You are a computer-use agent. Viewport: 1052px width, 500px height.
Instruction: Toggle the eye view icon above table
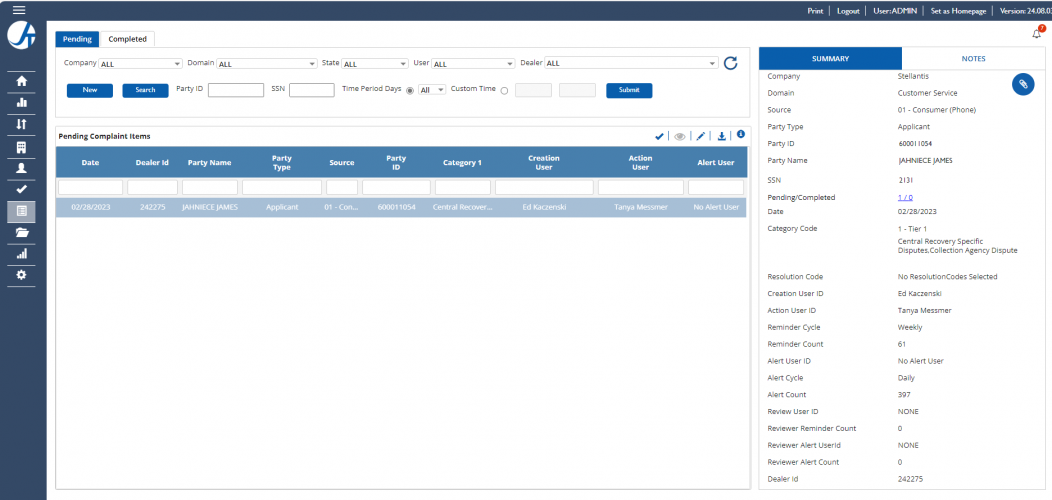coord(680,136)
